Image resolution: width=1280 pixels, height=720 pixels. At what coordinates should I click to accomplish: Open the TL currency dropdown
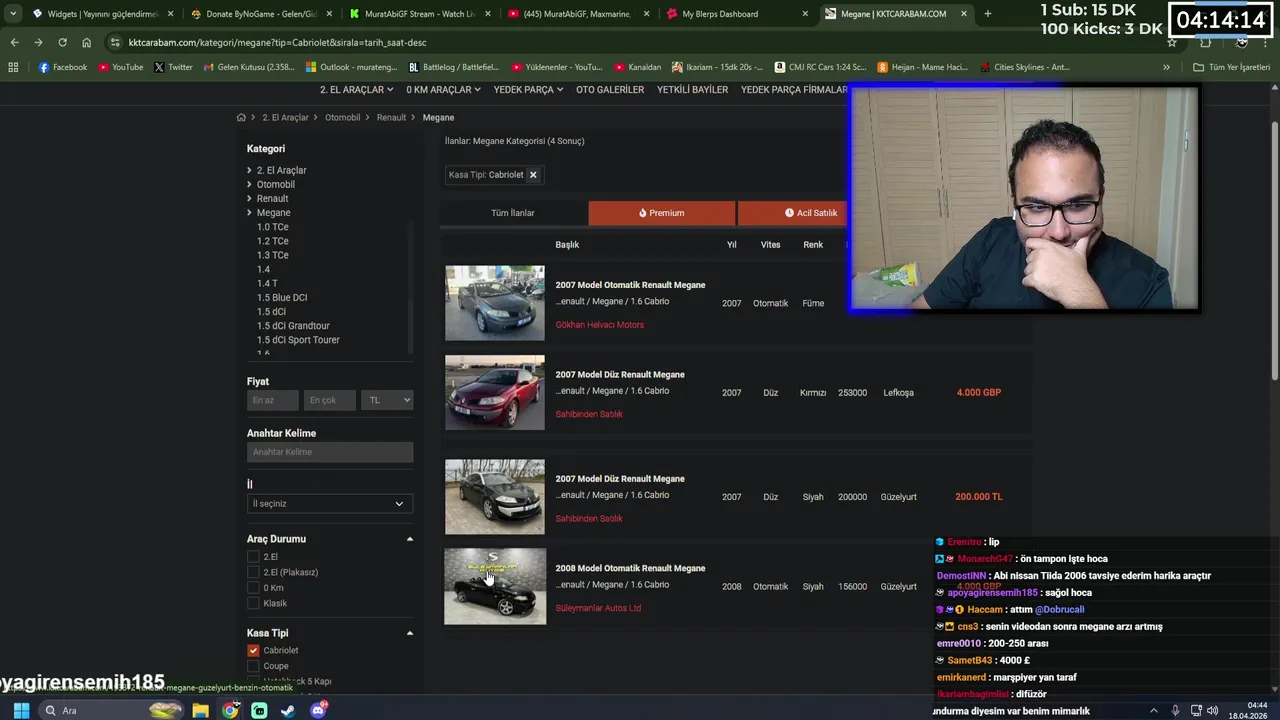[x=387, y=400]
